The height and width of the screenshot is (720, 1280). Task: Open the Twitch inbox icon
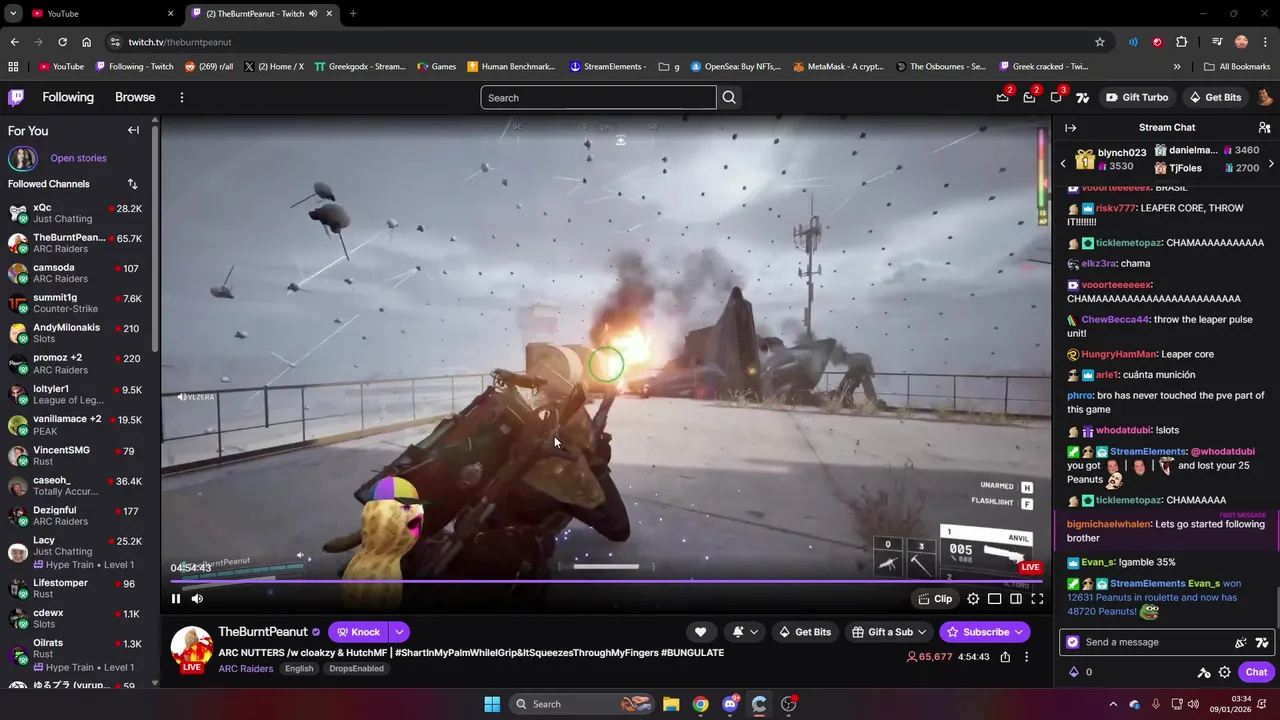click(1029, 97)
